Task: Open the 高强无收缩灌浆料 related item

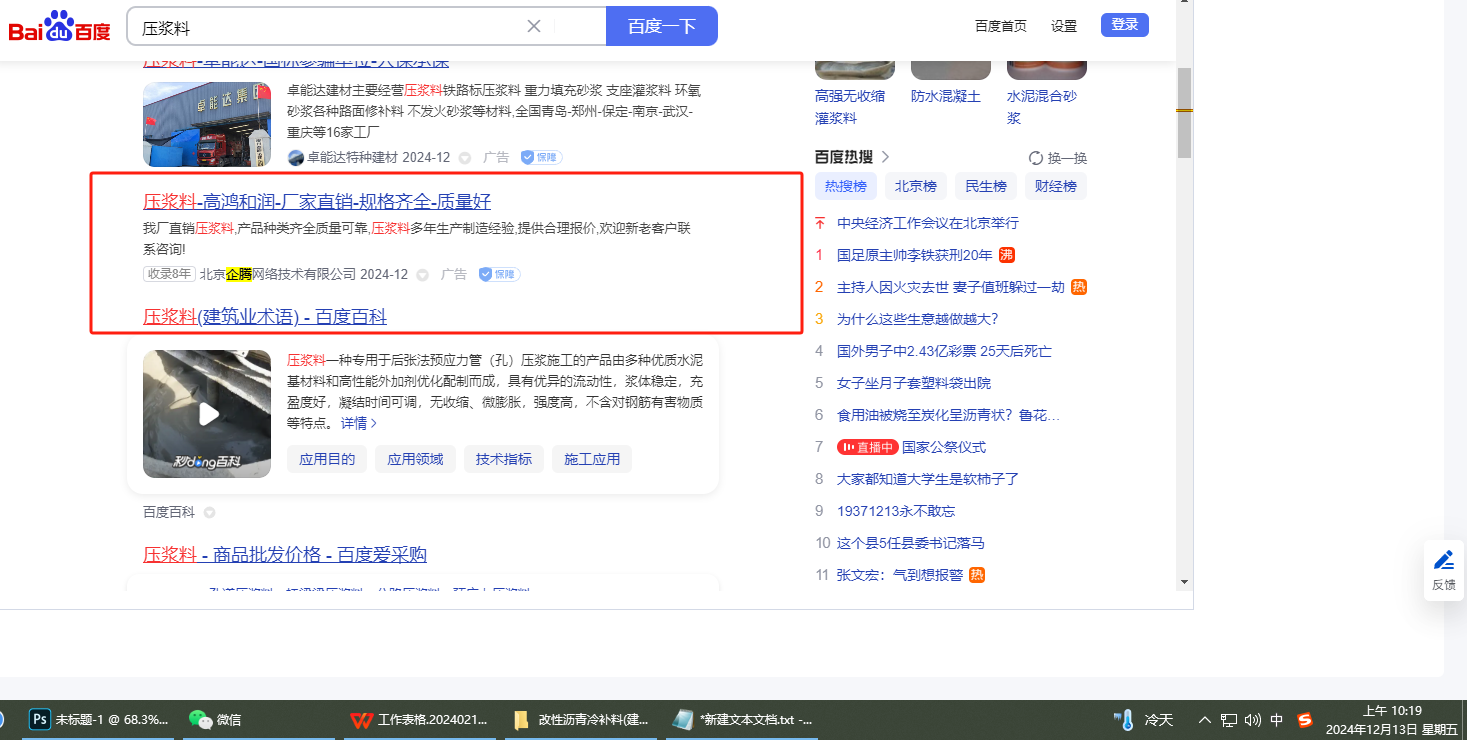Action: [850, 107]
